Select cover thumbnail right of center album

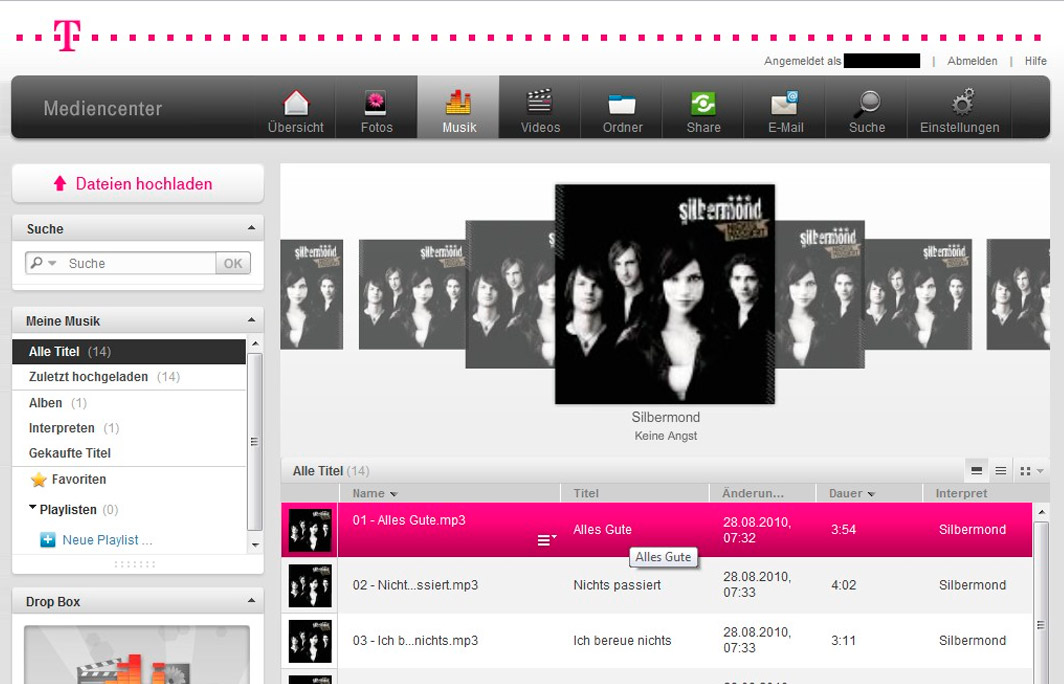[x=820, y=294]
